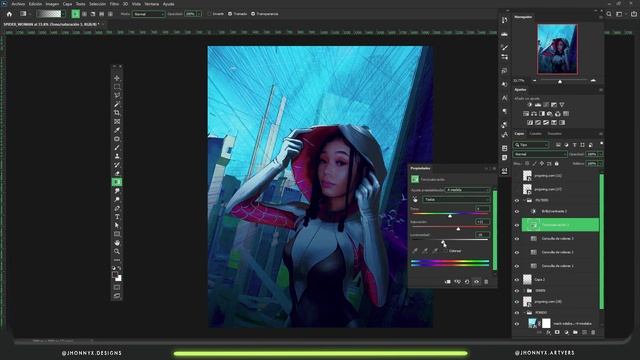Hide the Brillo/contraste 2 layer
Viewport: 640px width, 360px height.
pos(517,212)
